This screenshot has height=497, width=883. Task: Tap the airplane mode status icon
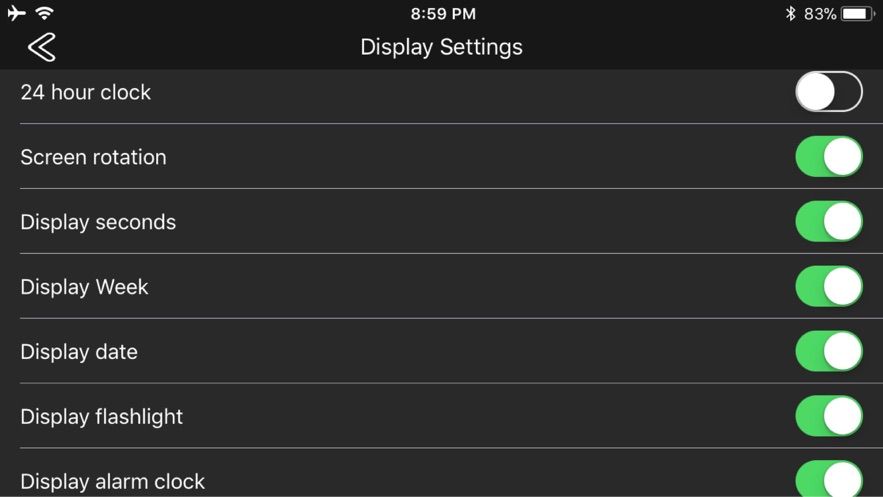[x=16, y=14]
